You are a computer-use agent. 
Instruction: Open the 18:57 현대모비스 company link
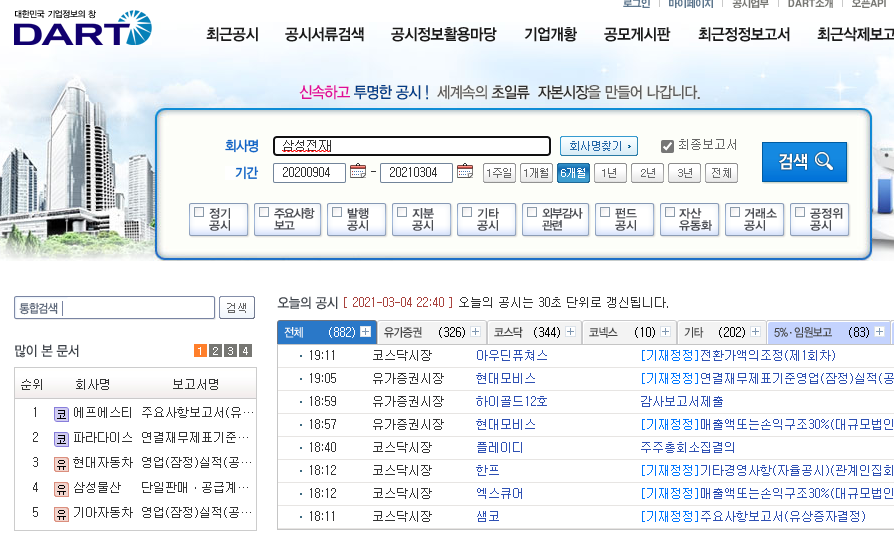(505, 424)
